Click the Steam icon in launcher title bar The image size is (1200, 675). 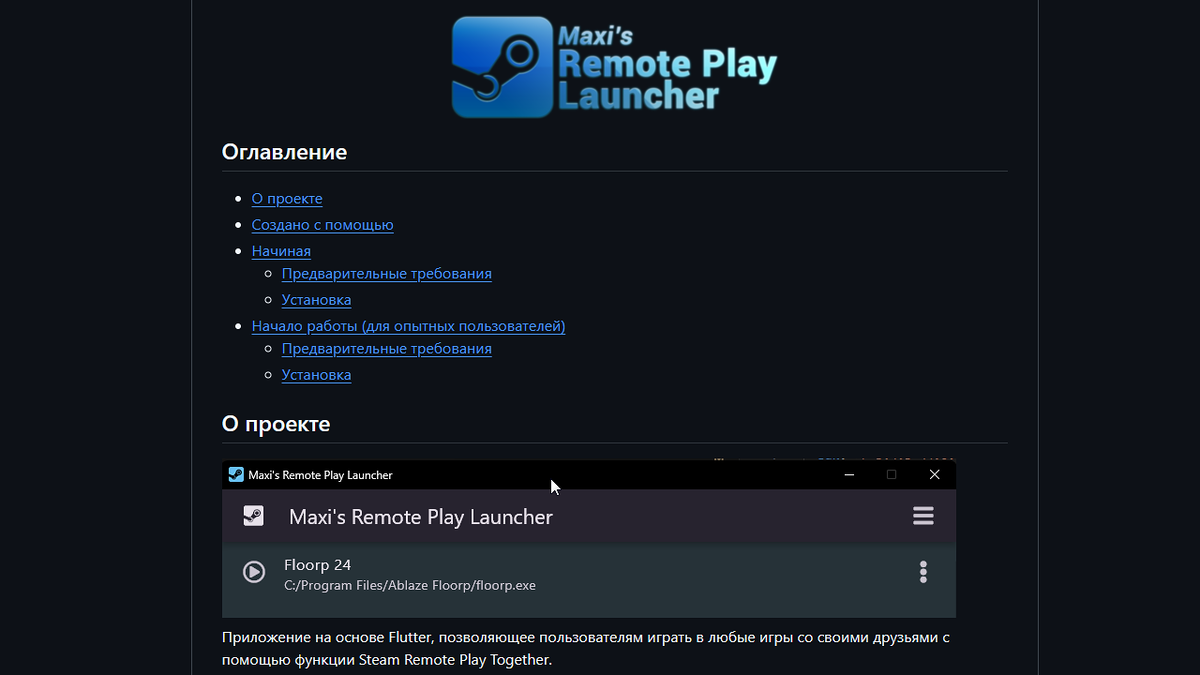point(236,475)
